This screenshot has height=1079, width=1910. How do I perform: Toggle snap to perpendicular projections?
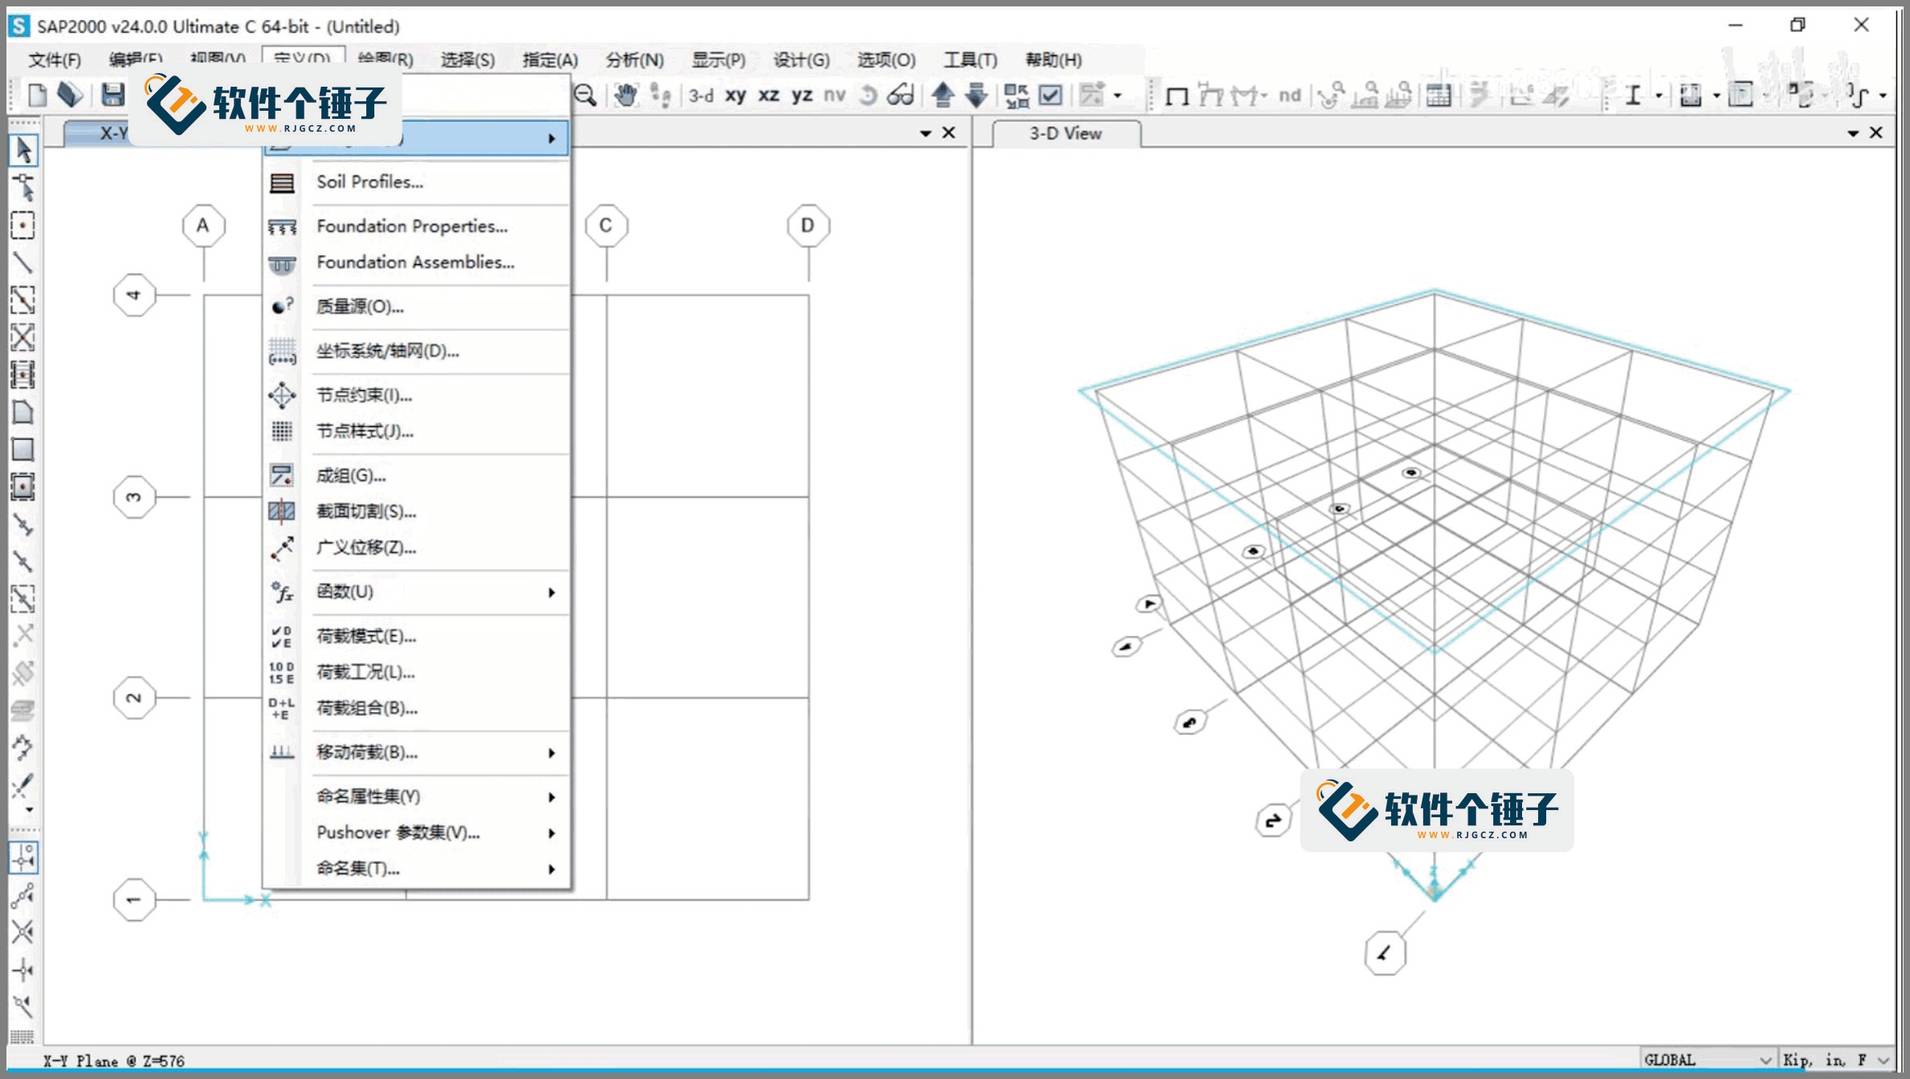tap(23, 970)
